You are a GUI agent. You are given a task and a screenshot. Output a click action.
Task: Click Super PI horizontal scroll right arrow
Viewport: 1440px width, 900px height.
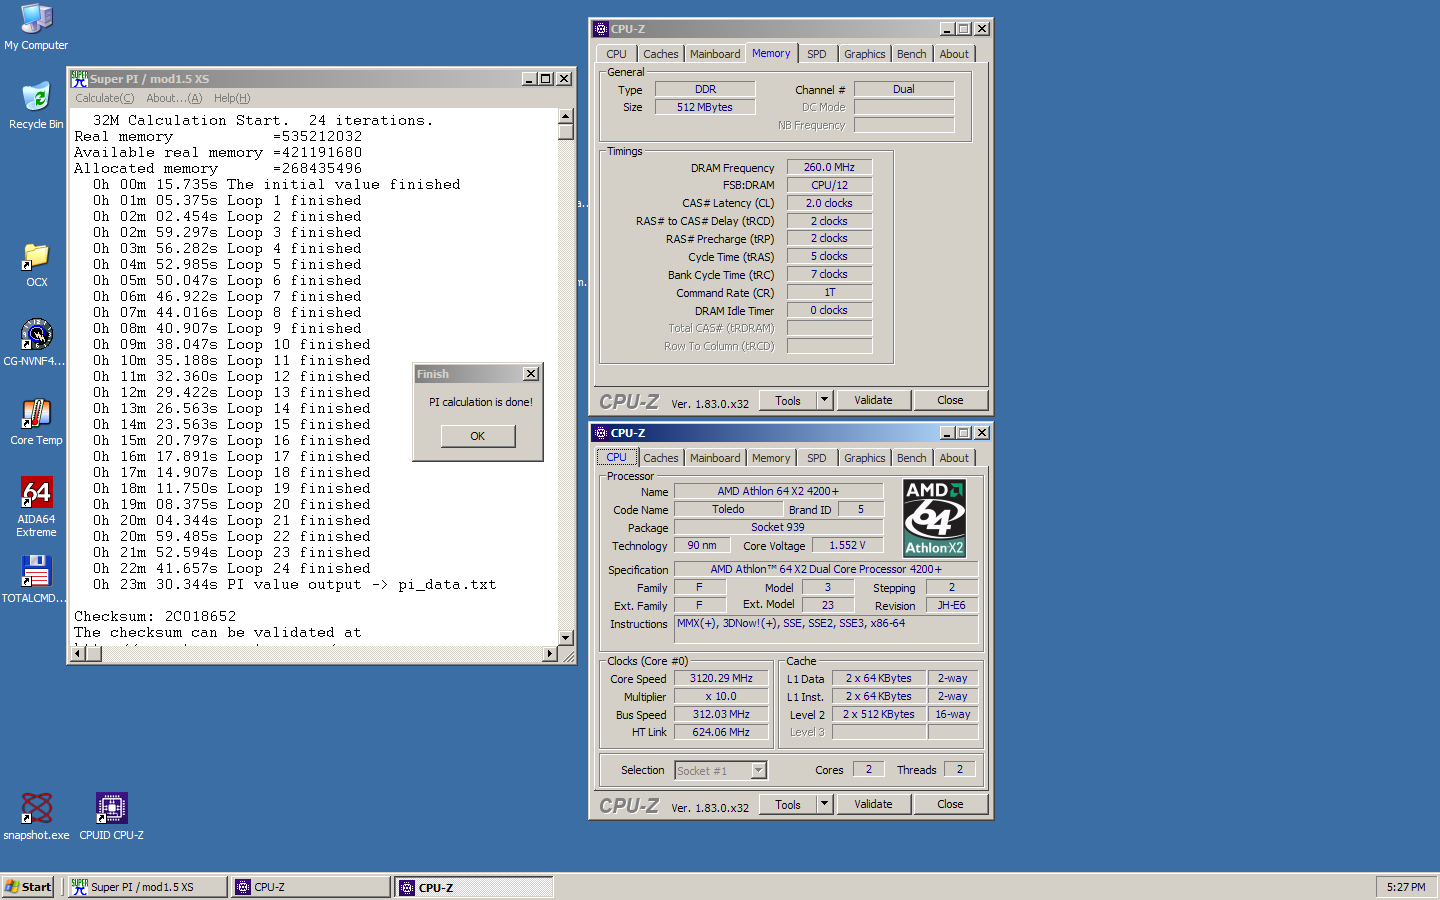pyautogui.click(x=549, y=653)
